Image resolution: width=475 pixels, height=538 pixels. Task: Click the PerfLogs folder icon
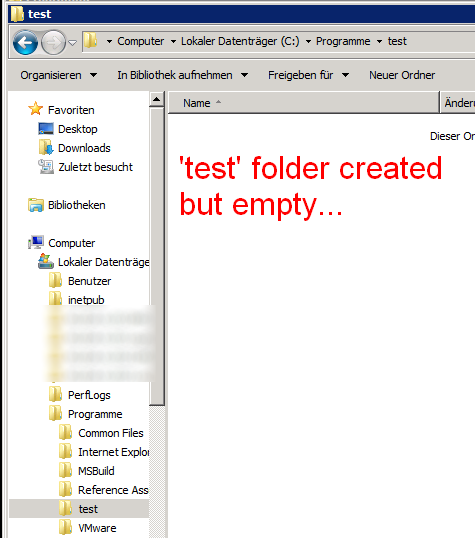tap(55, 394)
